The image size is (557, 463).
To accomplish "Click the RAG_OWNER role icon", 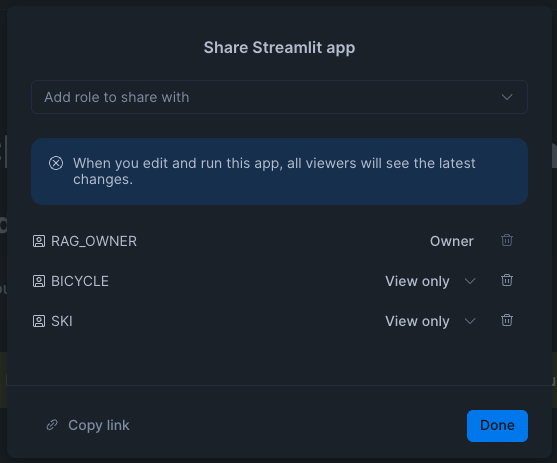I will point(39,241).
